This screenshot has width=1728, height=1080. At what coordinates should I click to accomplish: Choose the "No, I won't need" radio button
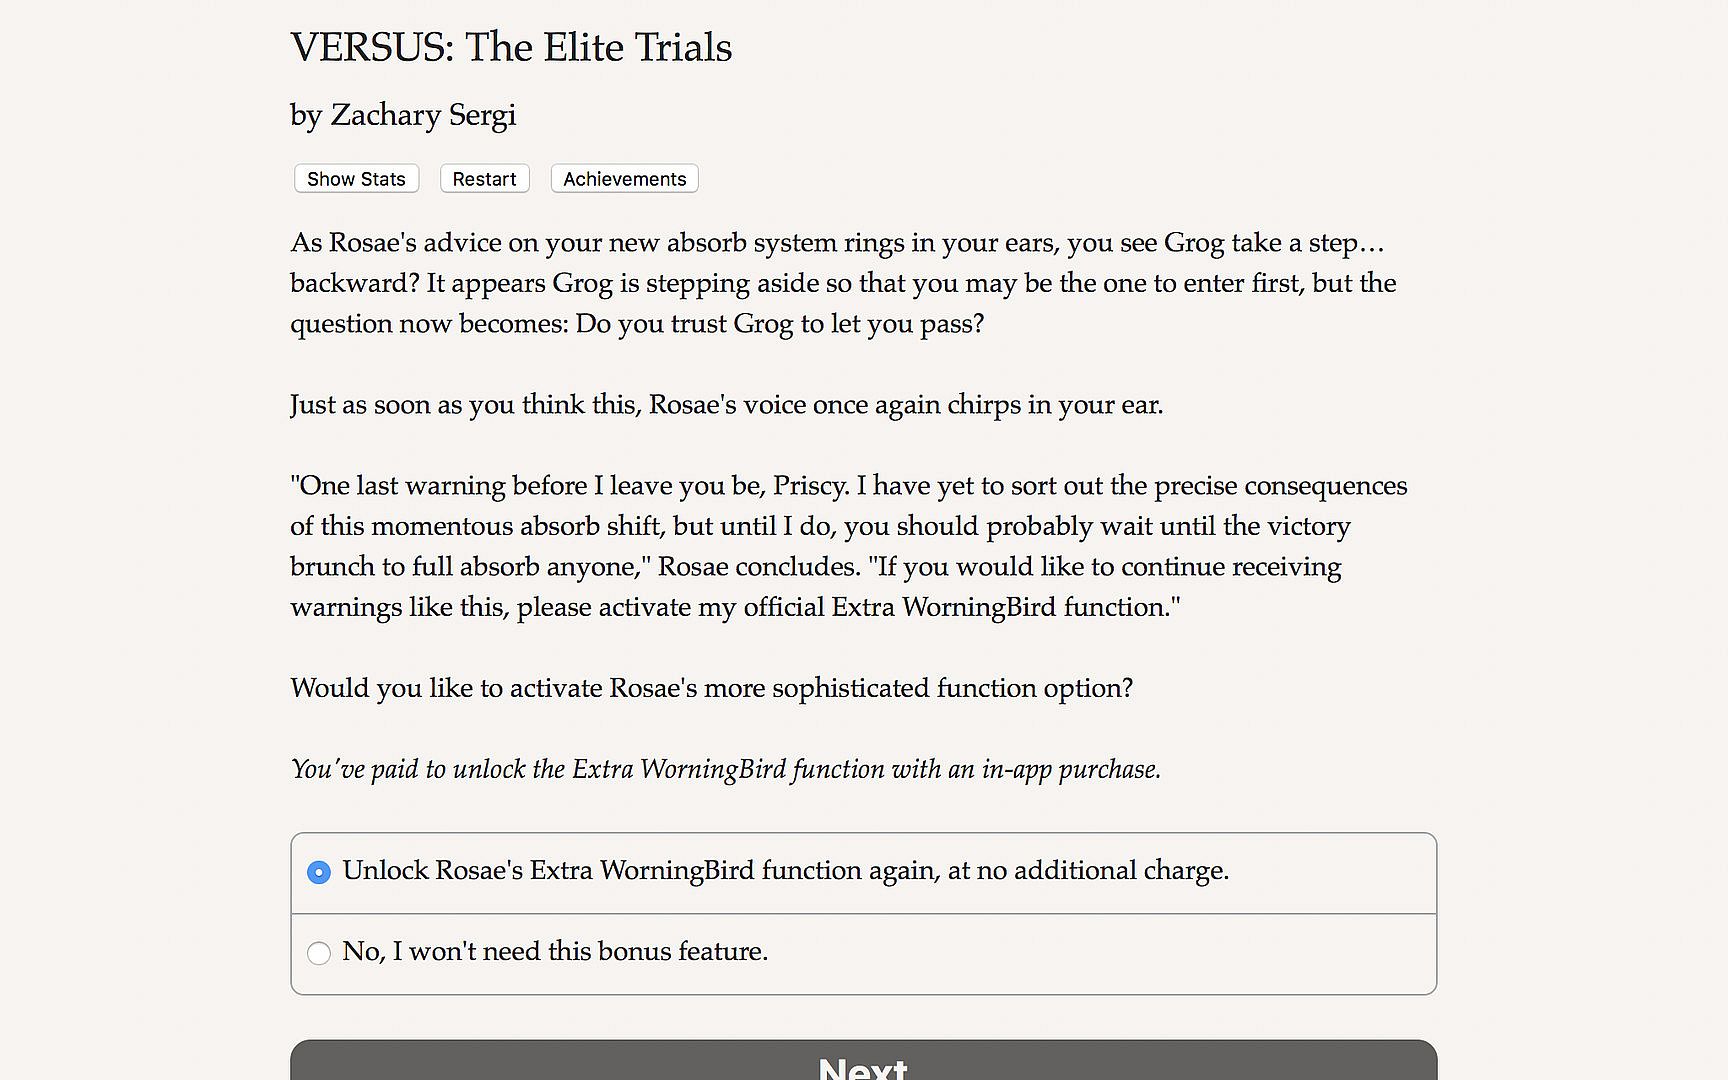(319, 953)
